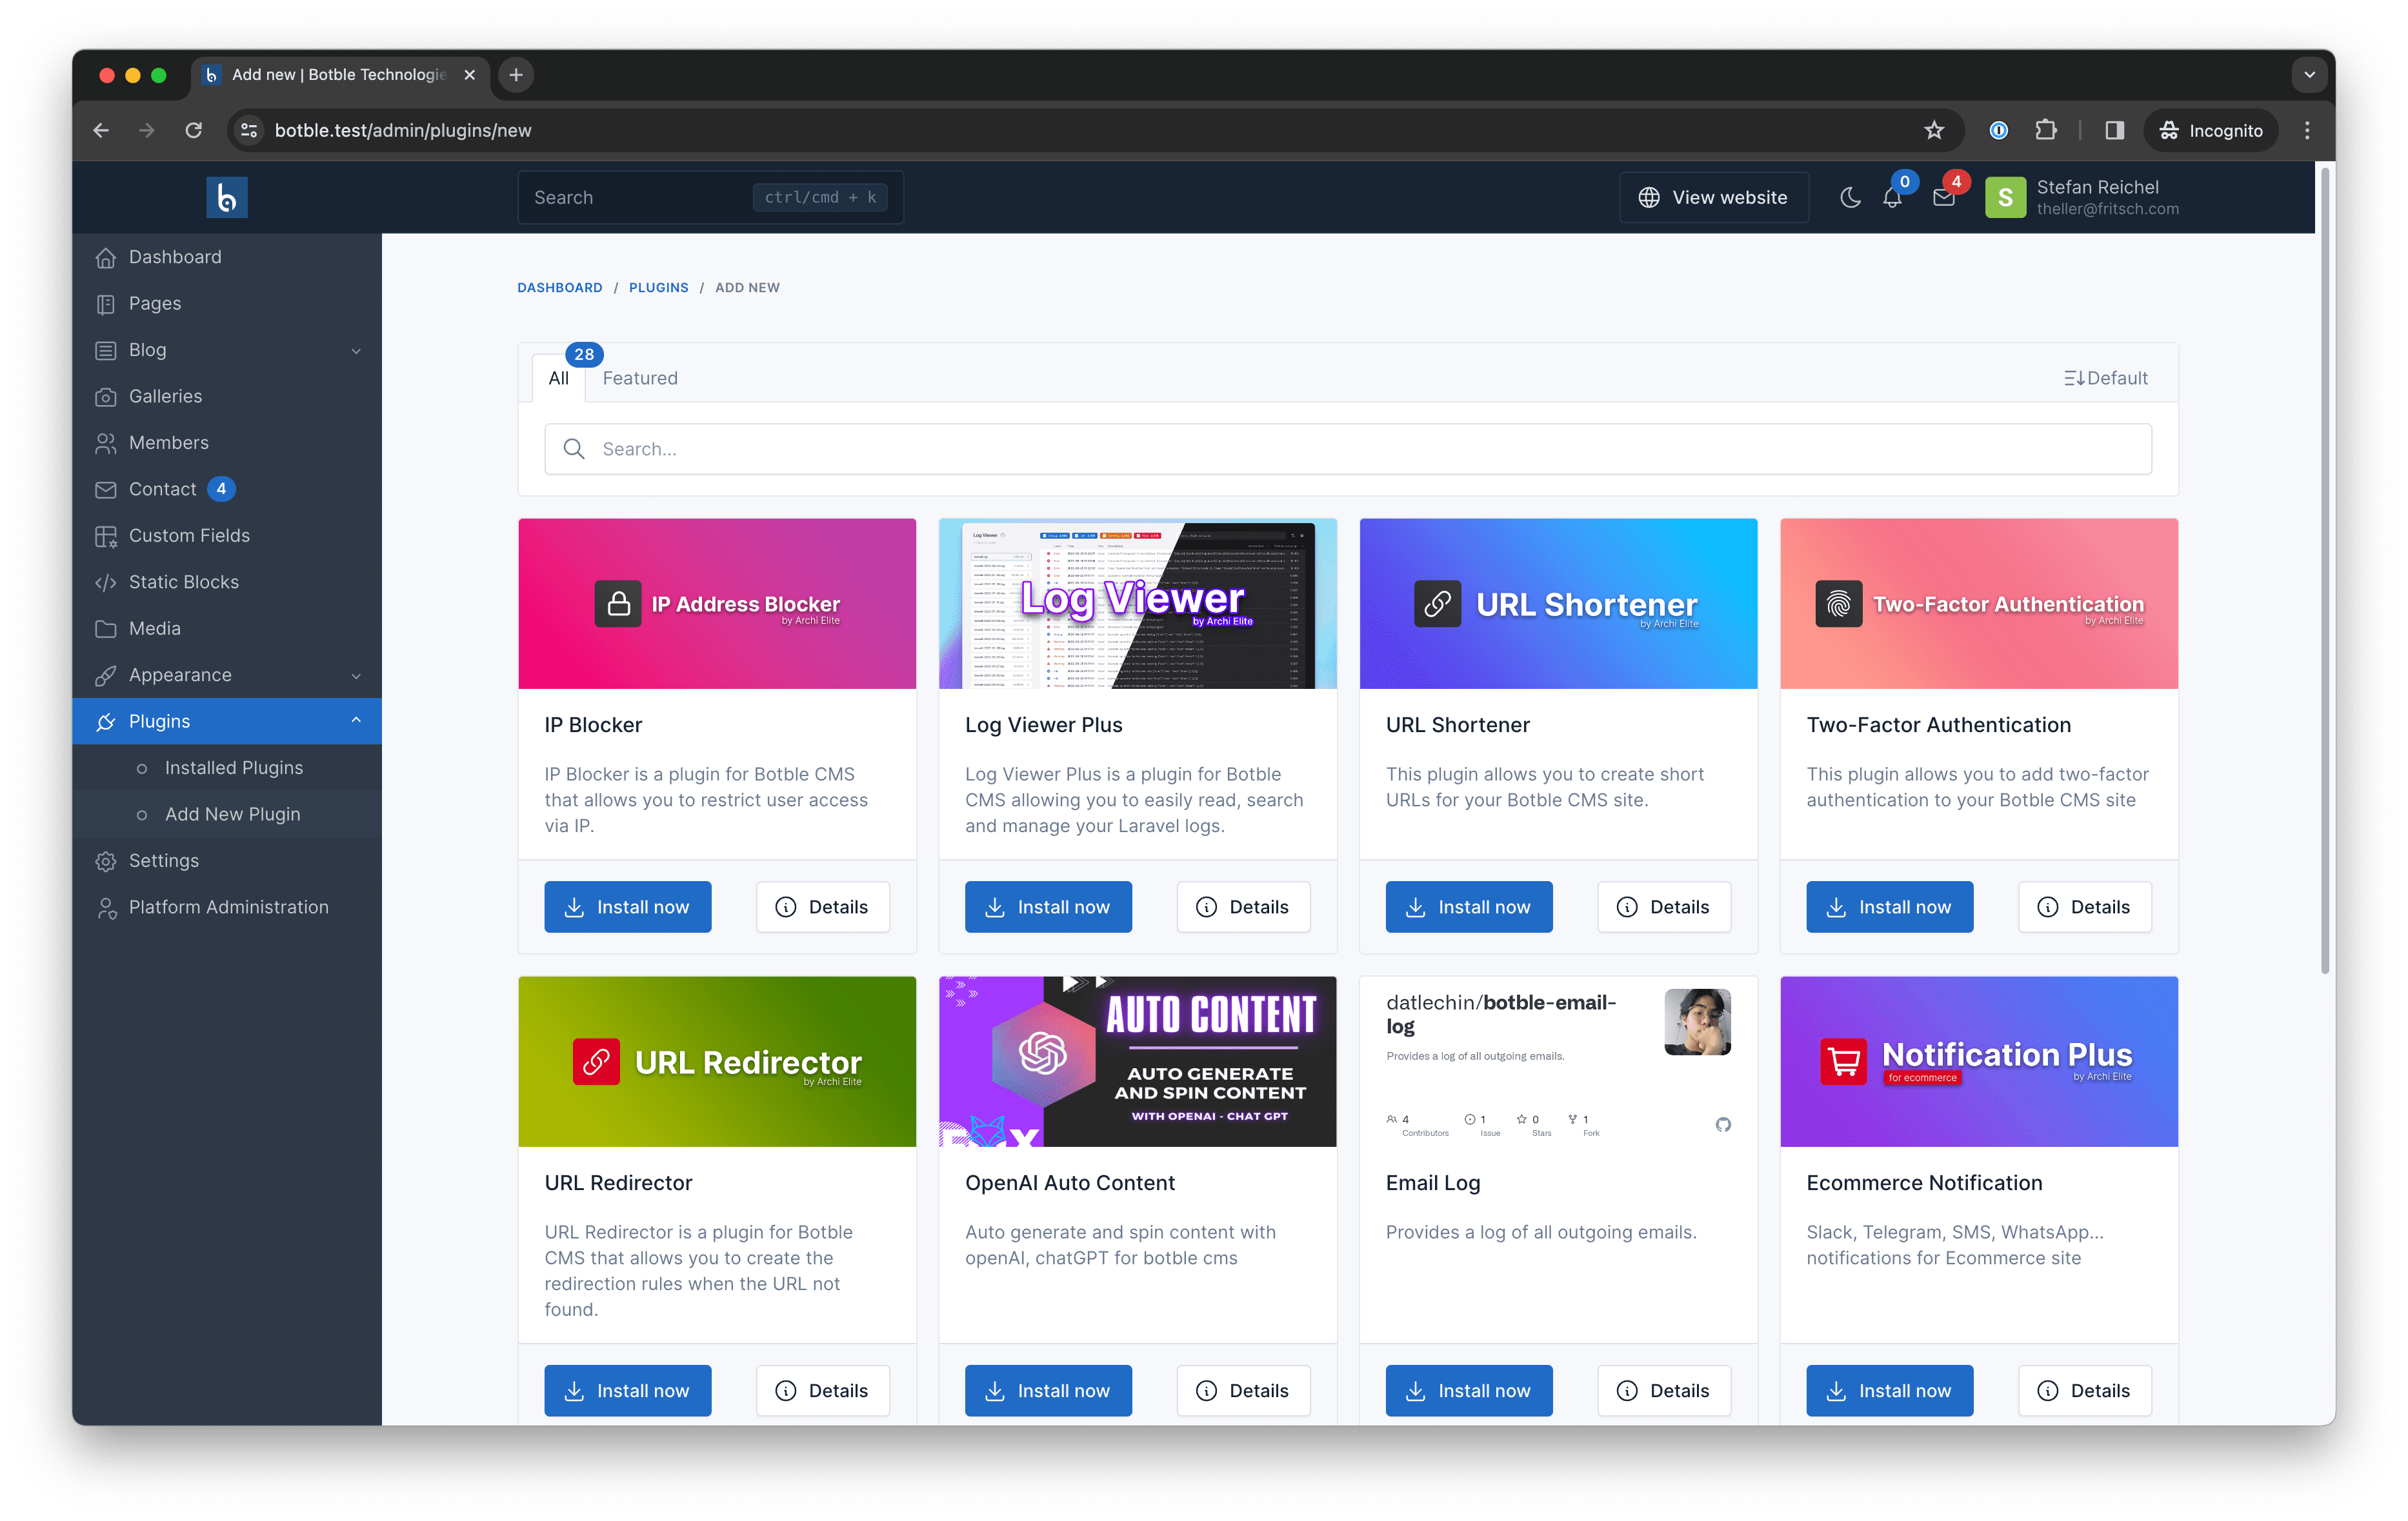Screen dimensions: 2408x1521
Task: Install the URL Shortener plugin
Action: pos(1469,907)
